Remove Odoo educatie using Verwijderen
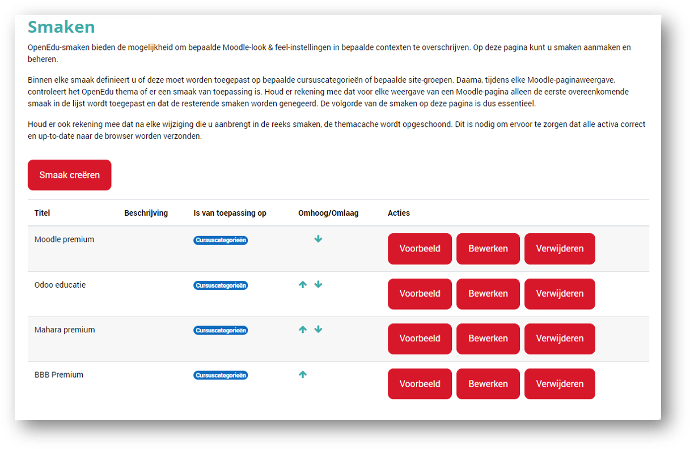 click(560, 294)
